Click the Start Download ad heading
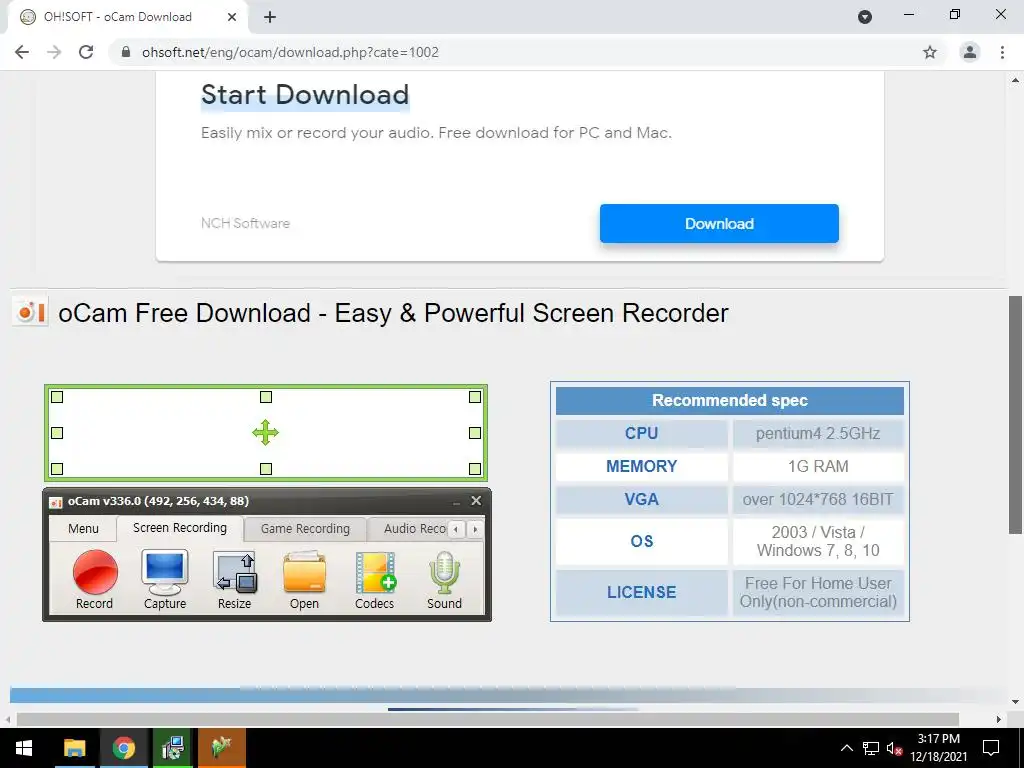Image resolution: width=1024 pixels, height=768 pixels. 305,95
